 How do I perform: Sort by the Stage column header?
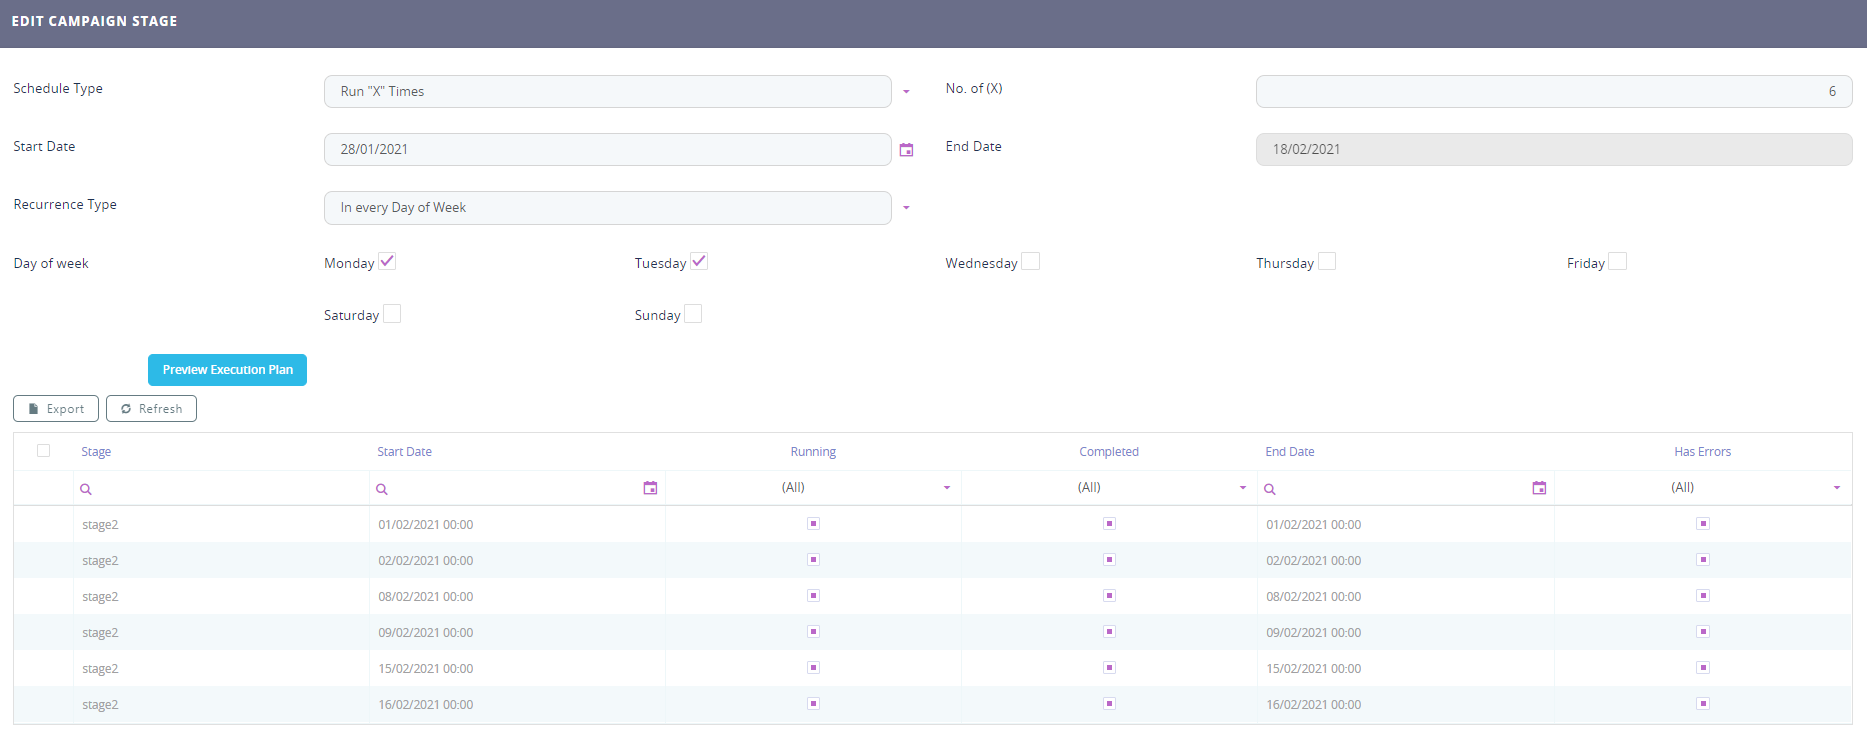point(96,452)
